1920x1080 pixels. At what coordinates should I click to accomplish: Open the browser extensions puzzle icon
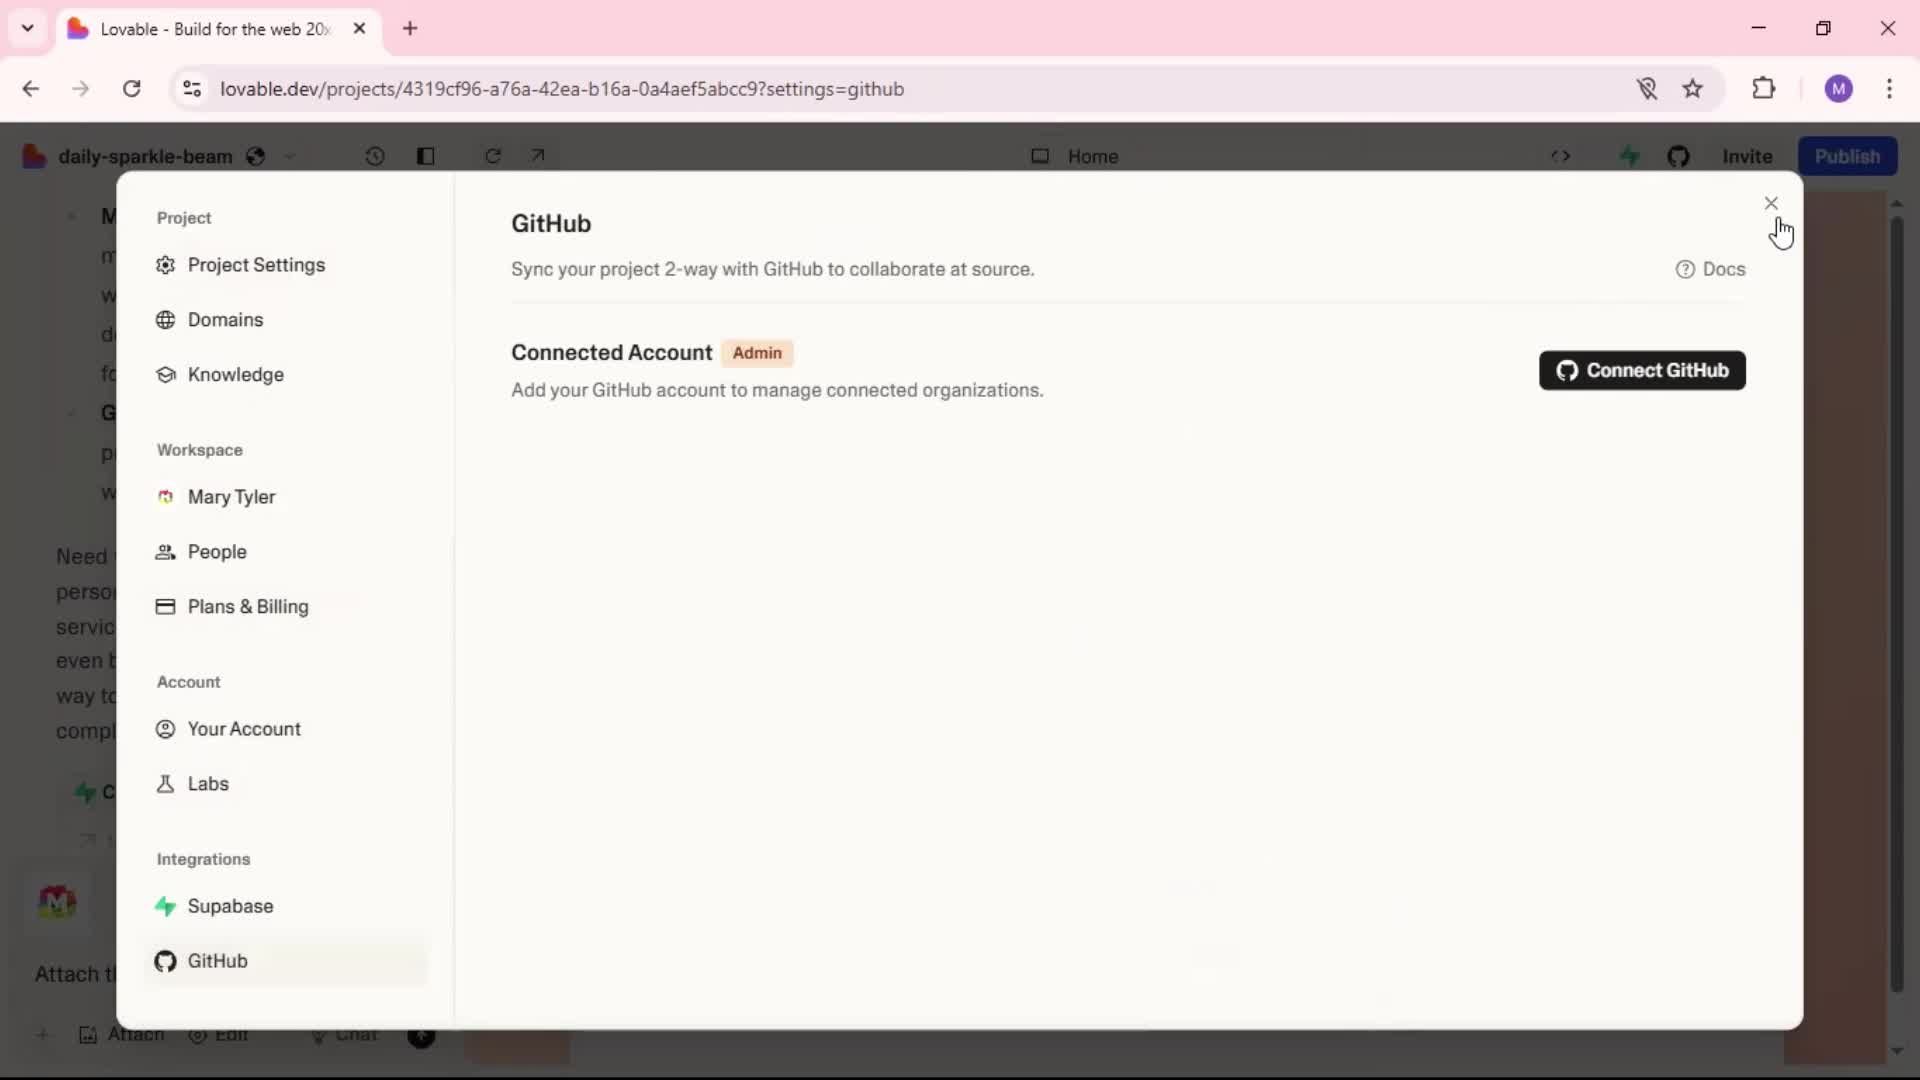click(1764, 88)
